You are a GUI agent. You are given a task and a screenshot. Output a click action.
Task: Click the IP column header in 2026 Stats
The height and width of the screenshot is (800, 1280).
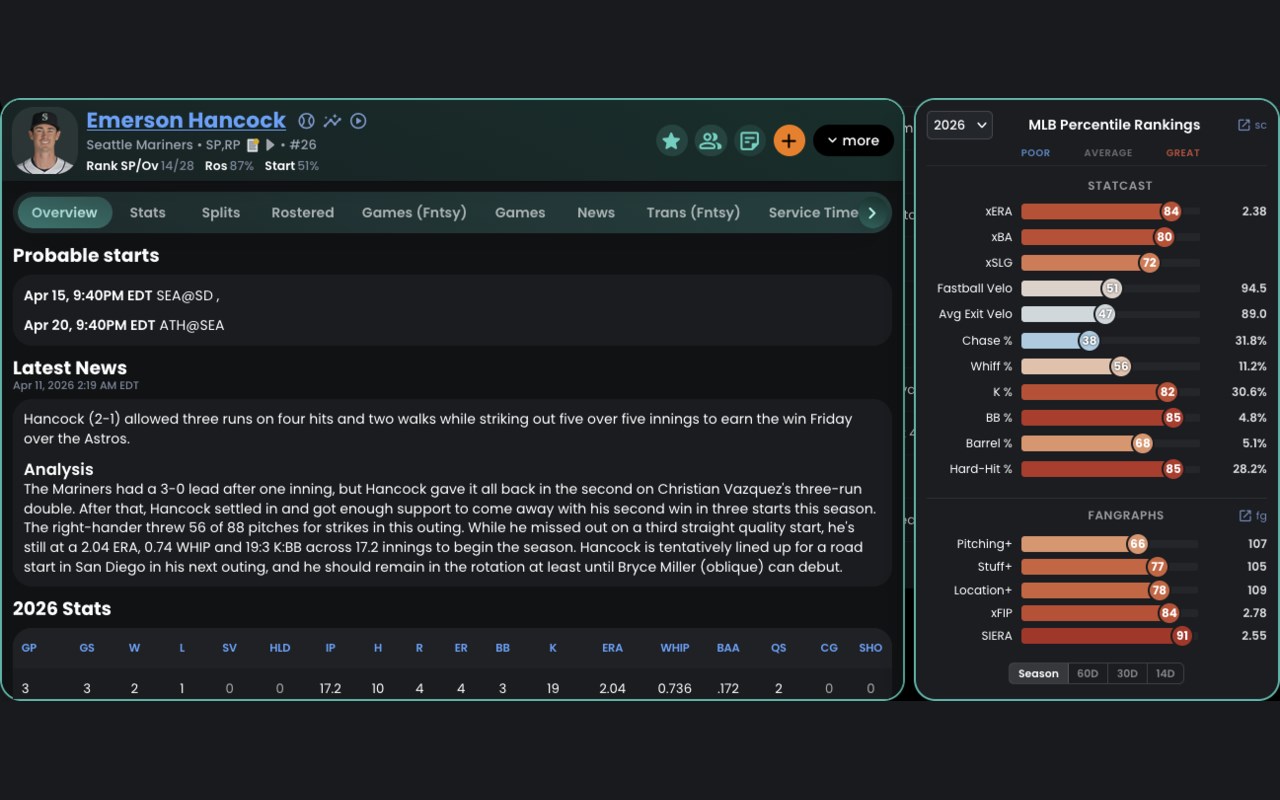pyautogui.click(x=330, y=648)
